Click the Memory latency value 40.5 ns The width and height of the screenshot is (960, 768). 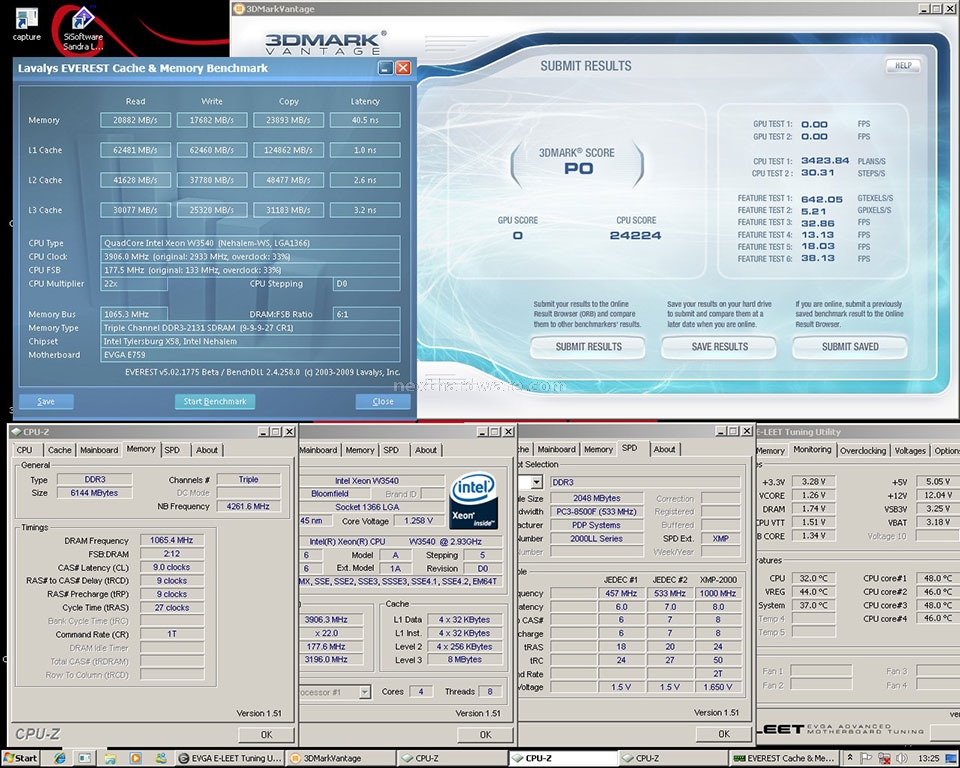365,120
